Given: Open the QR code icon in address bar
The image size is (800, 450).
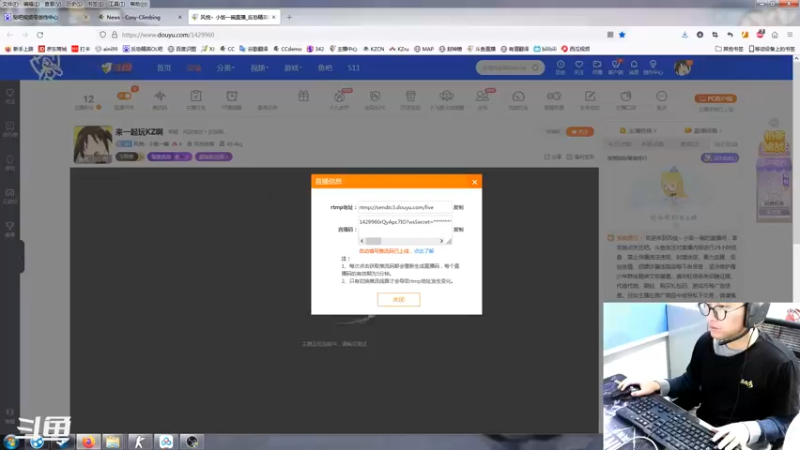Looking at the screenshot, I should click(610, 35).
